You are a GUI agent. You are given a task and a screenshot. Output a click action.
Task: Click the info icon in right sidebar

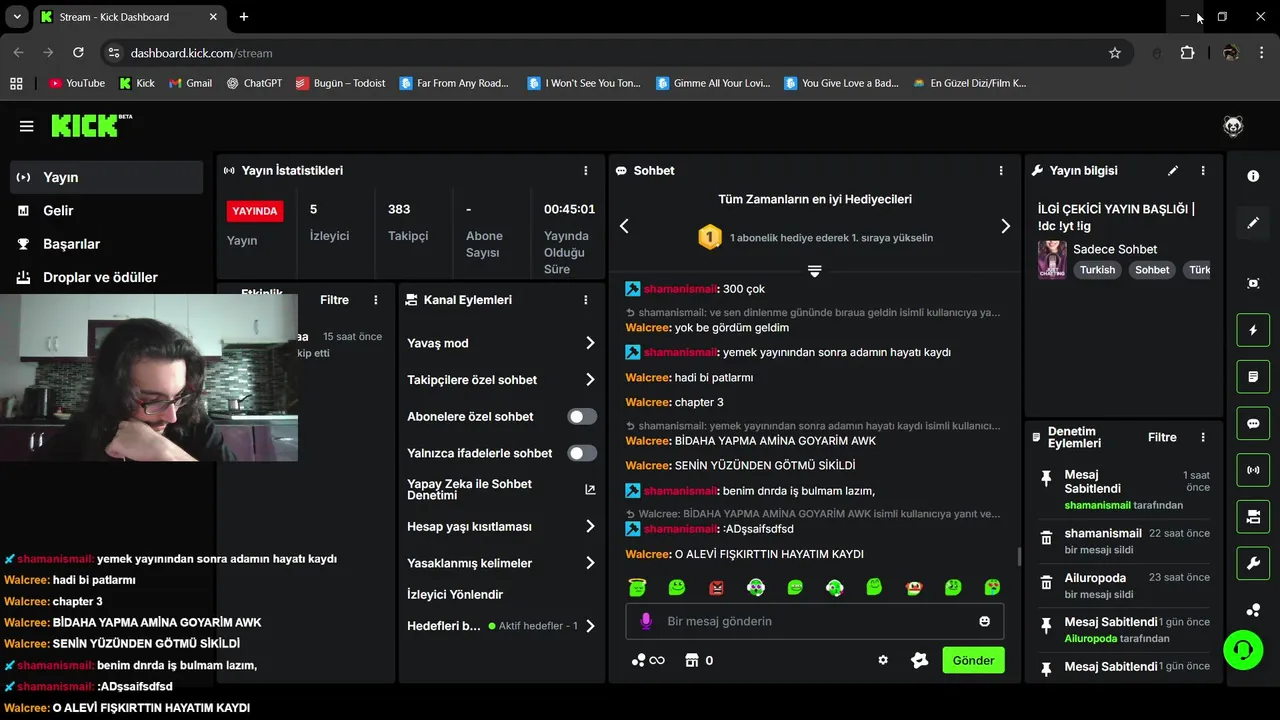click(x=1253, y=176)
